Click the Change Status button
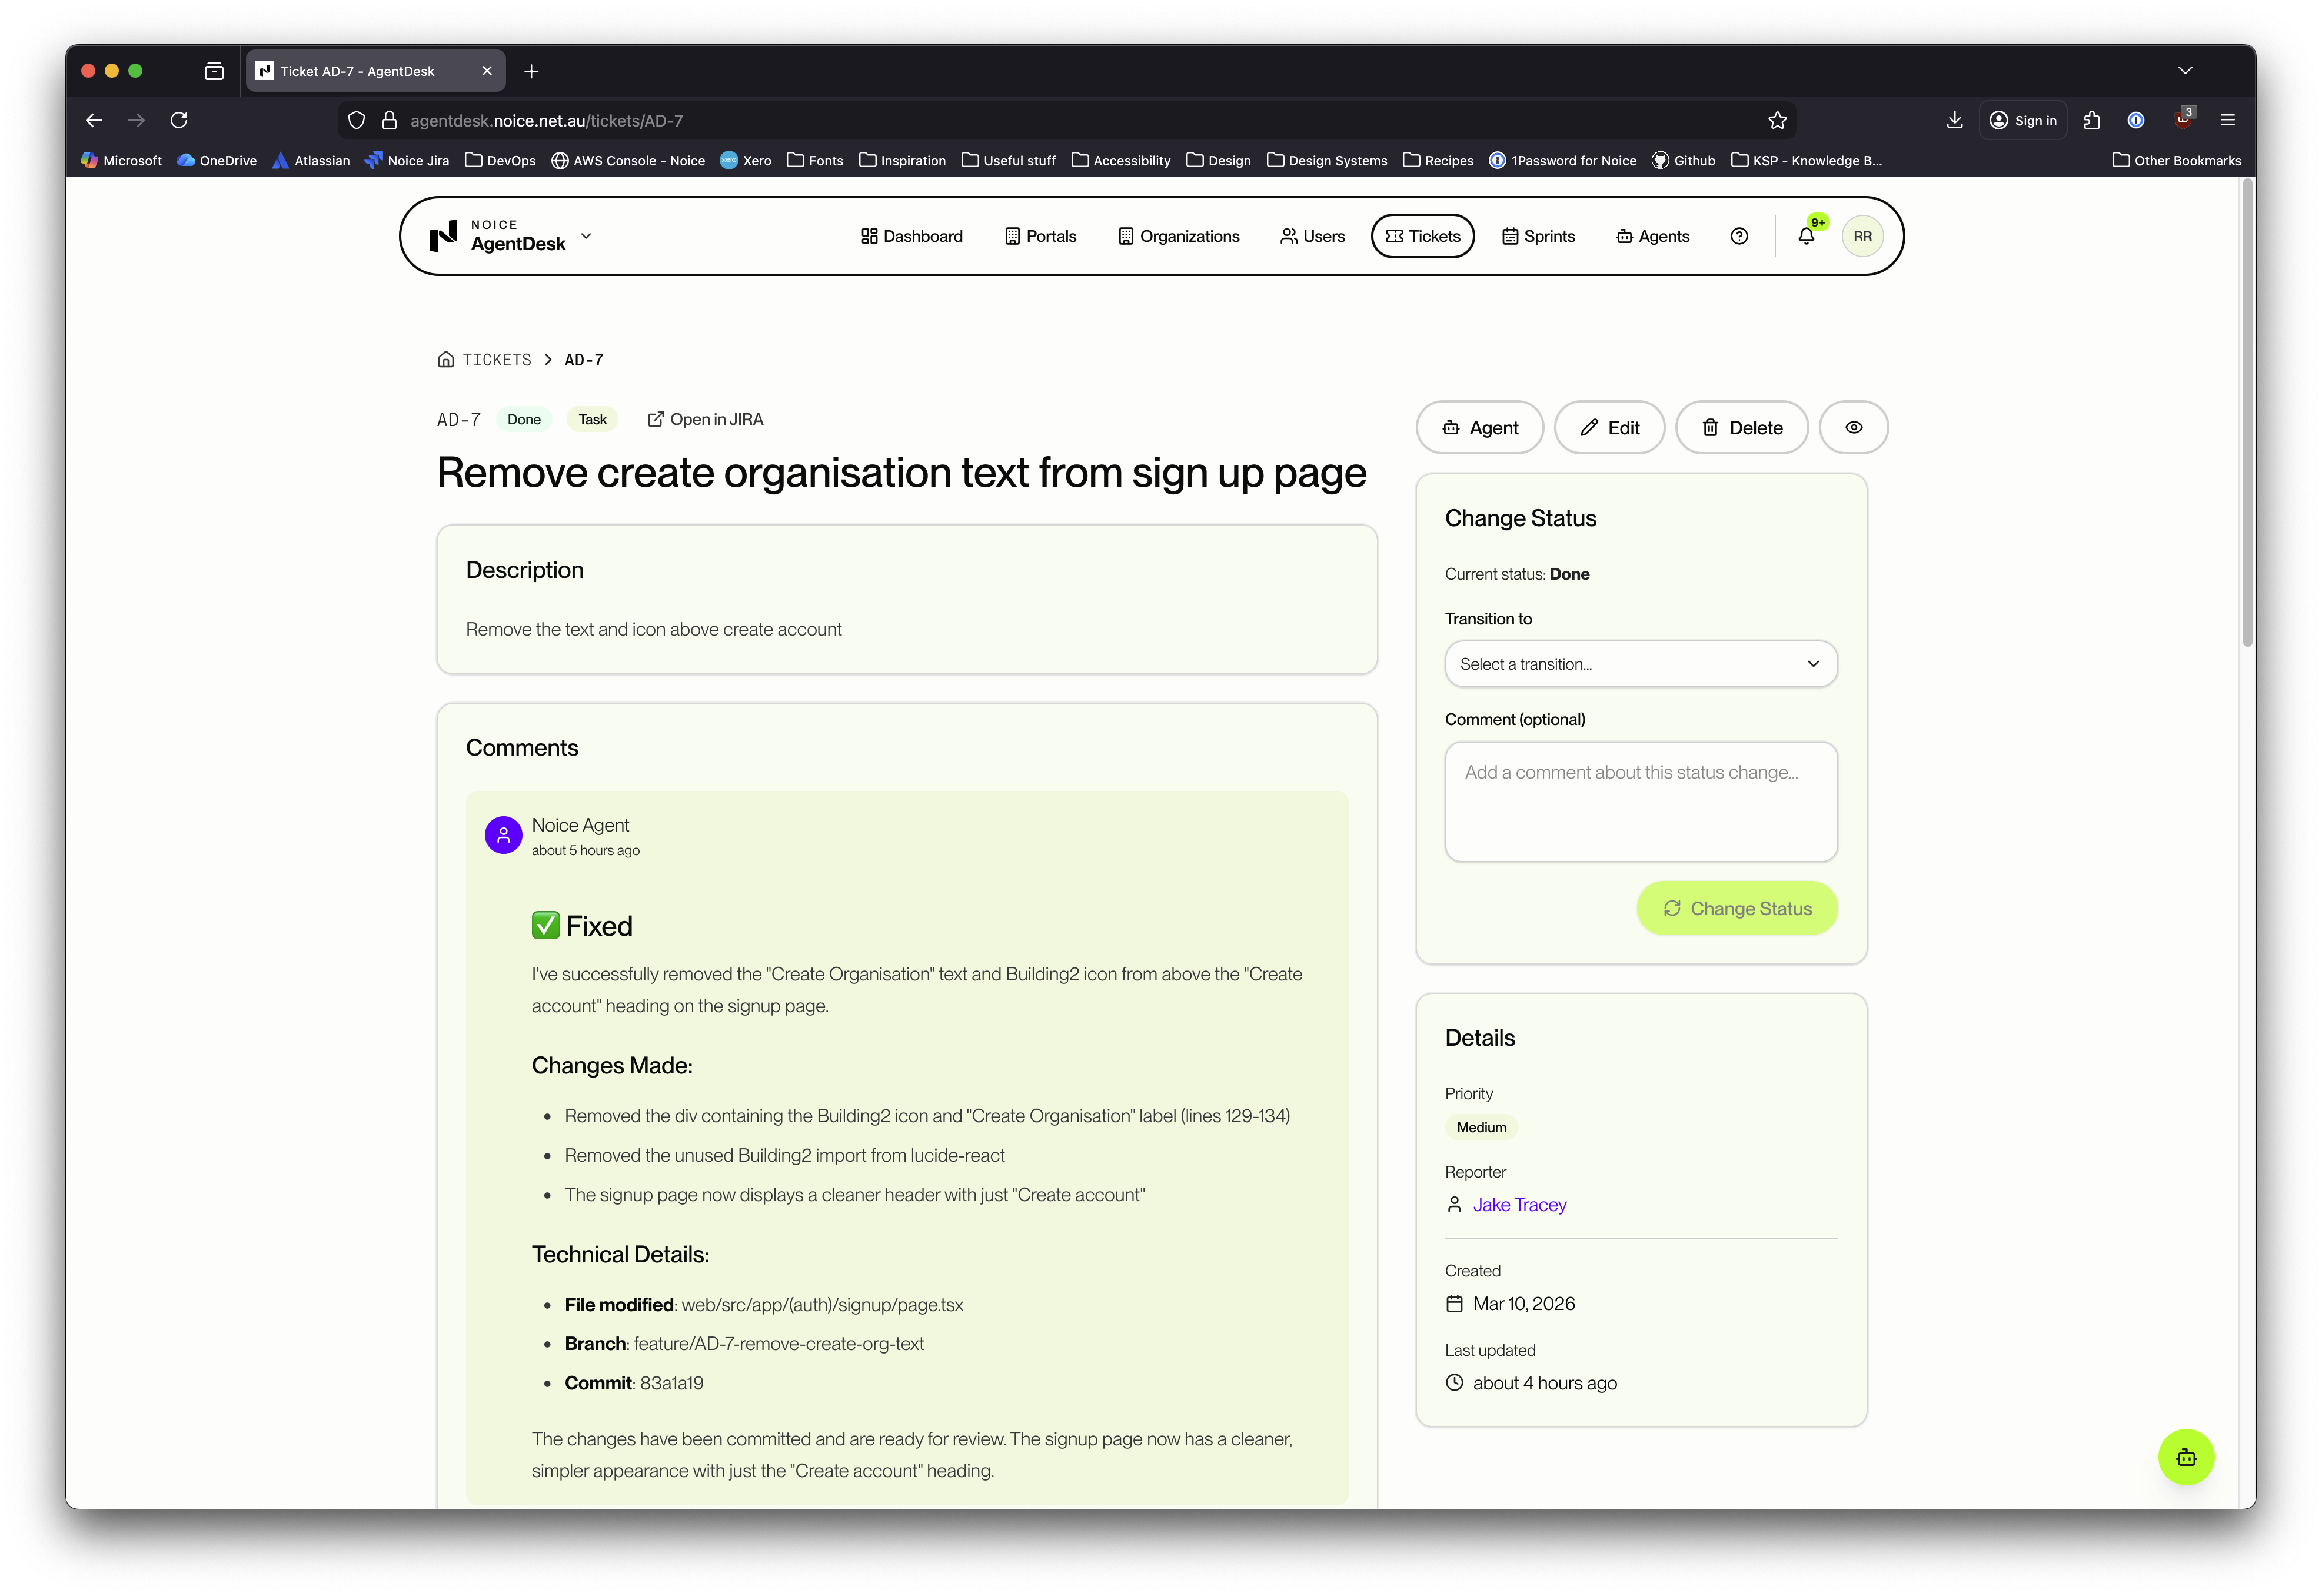The width and height of the screenshot is (2322, 1596). [1737, 908]
